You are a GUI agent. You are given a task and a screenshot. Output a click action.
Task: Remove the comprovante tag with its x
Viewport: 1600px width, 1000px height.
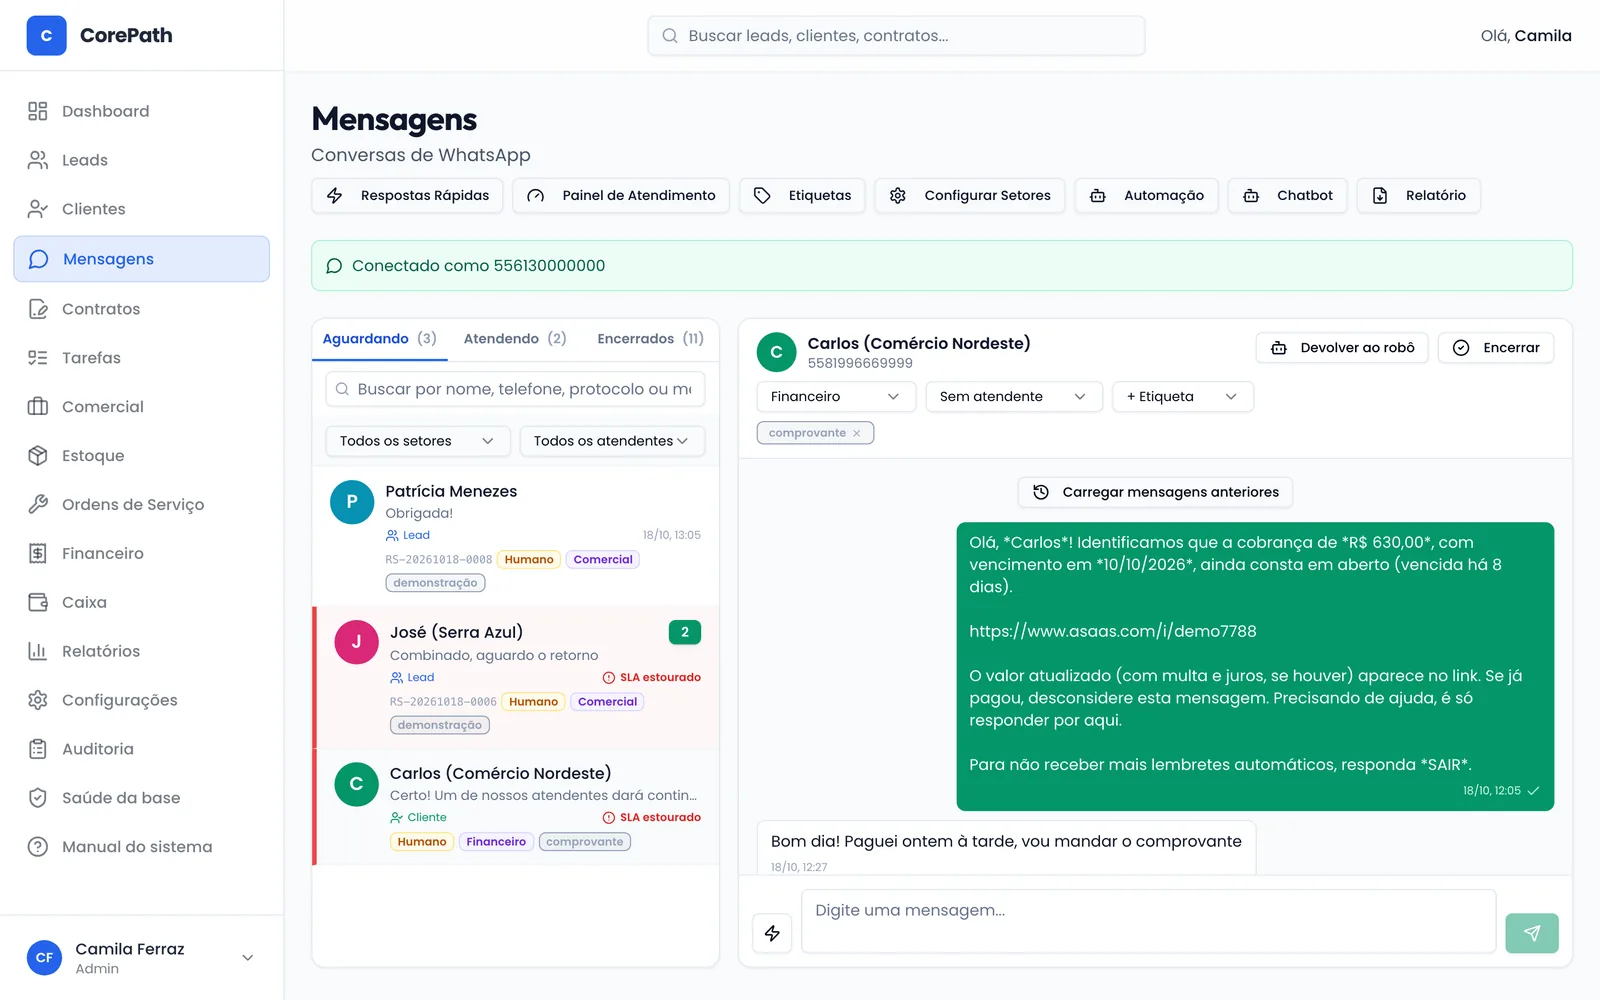(857, 433)
